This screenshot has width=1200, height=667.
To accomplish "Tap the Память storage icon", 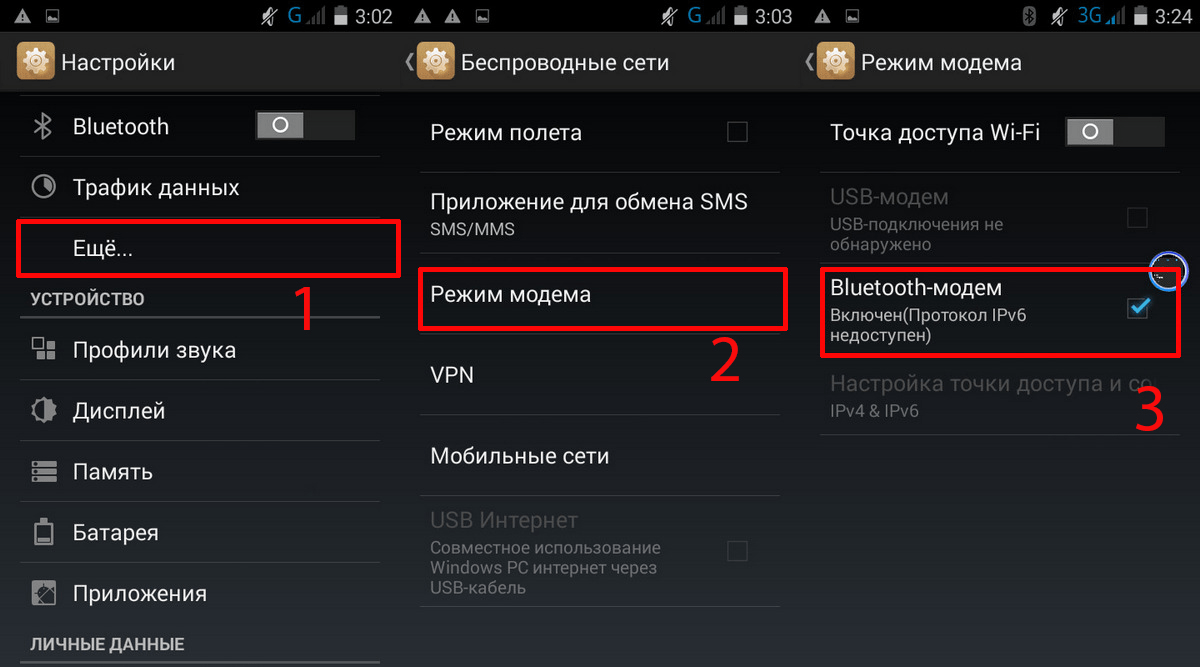I will click(x=44, y=471).
